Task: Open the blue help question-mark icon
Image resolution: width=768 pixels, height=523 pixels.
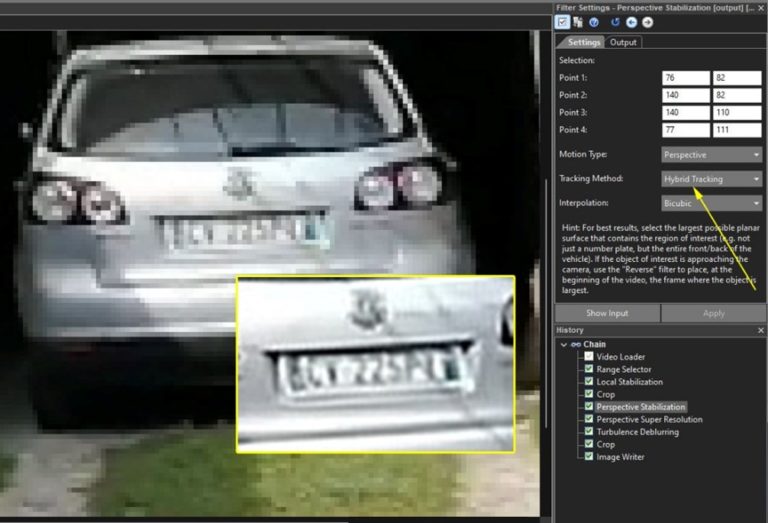Action: pyautogui.click(x=594, y=22)
